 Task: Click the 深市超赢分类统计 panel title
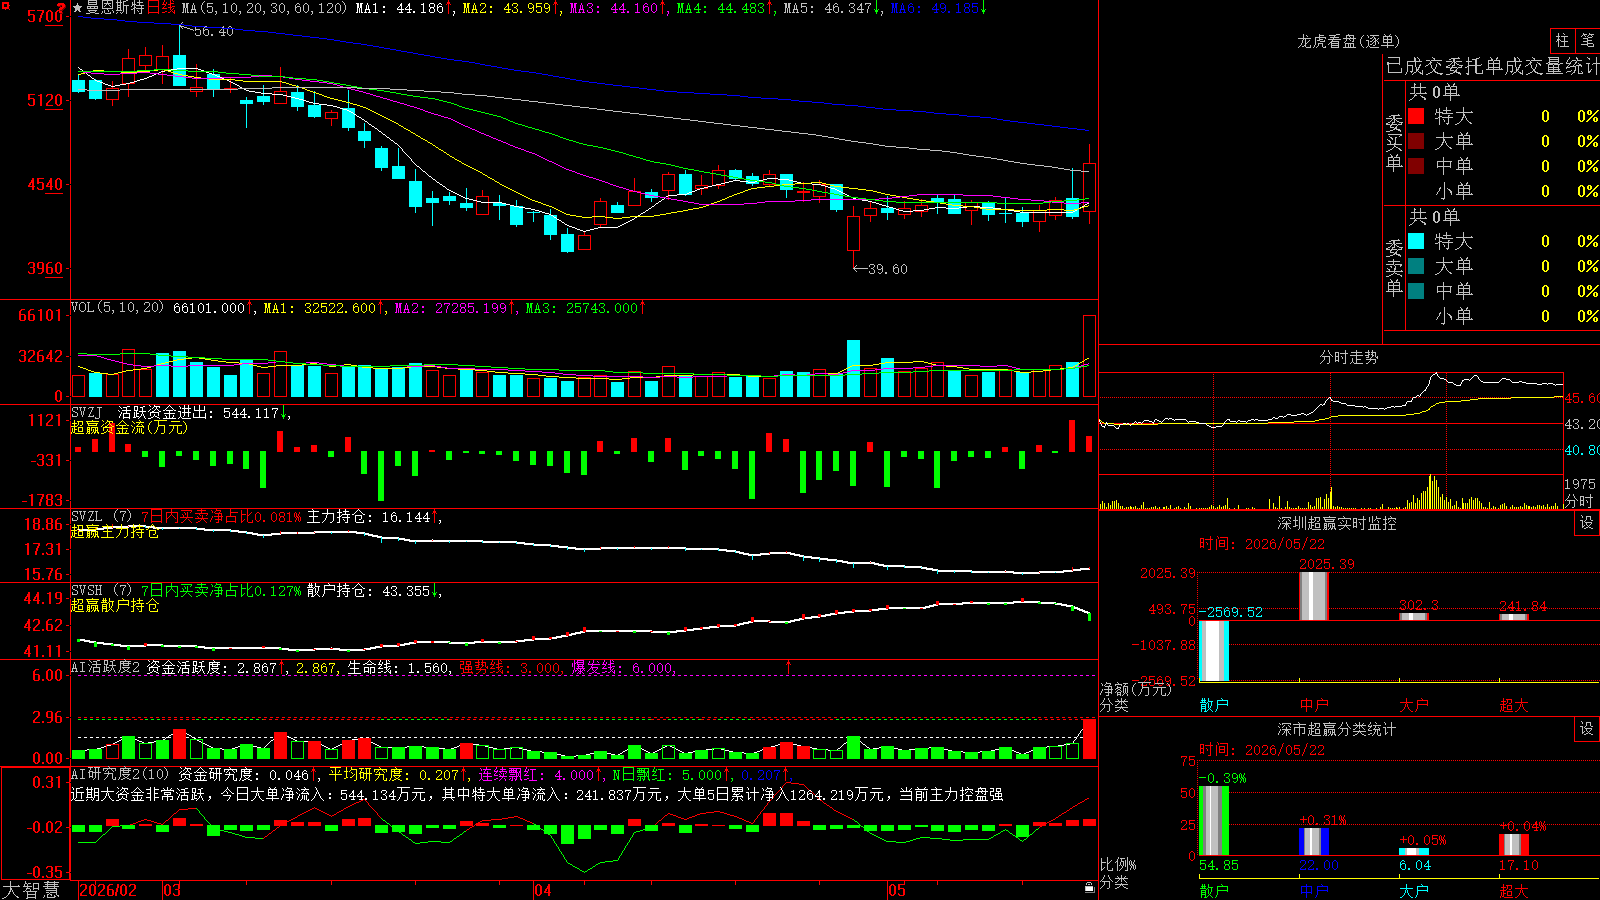1337,729
